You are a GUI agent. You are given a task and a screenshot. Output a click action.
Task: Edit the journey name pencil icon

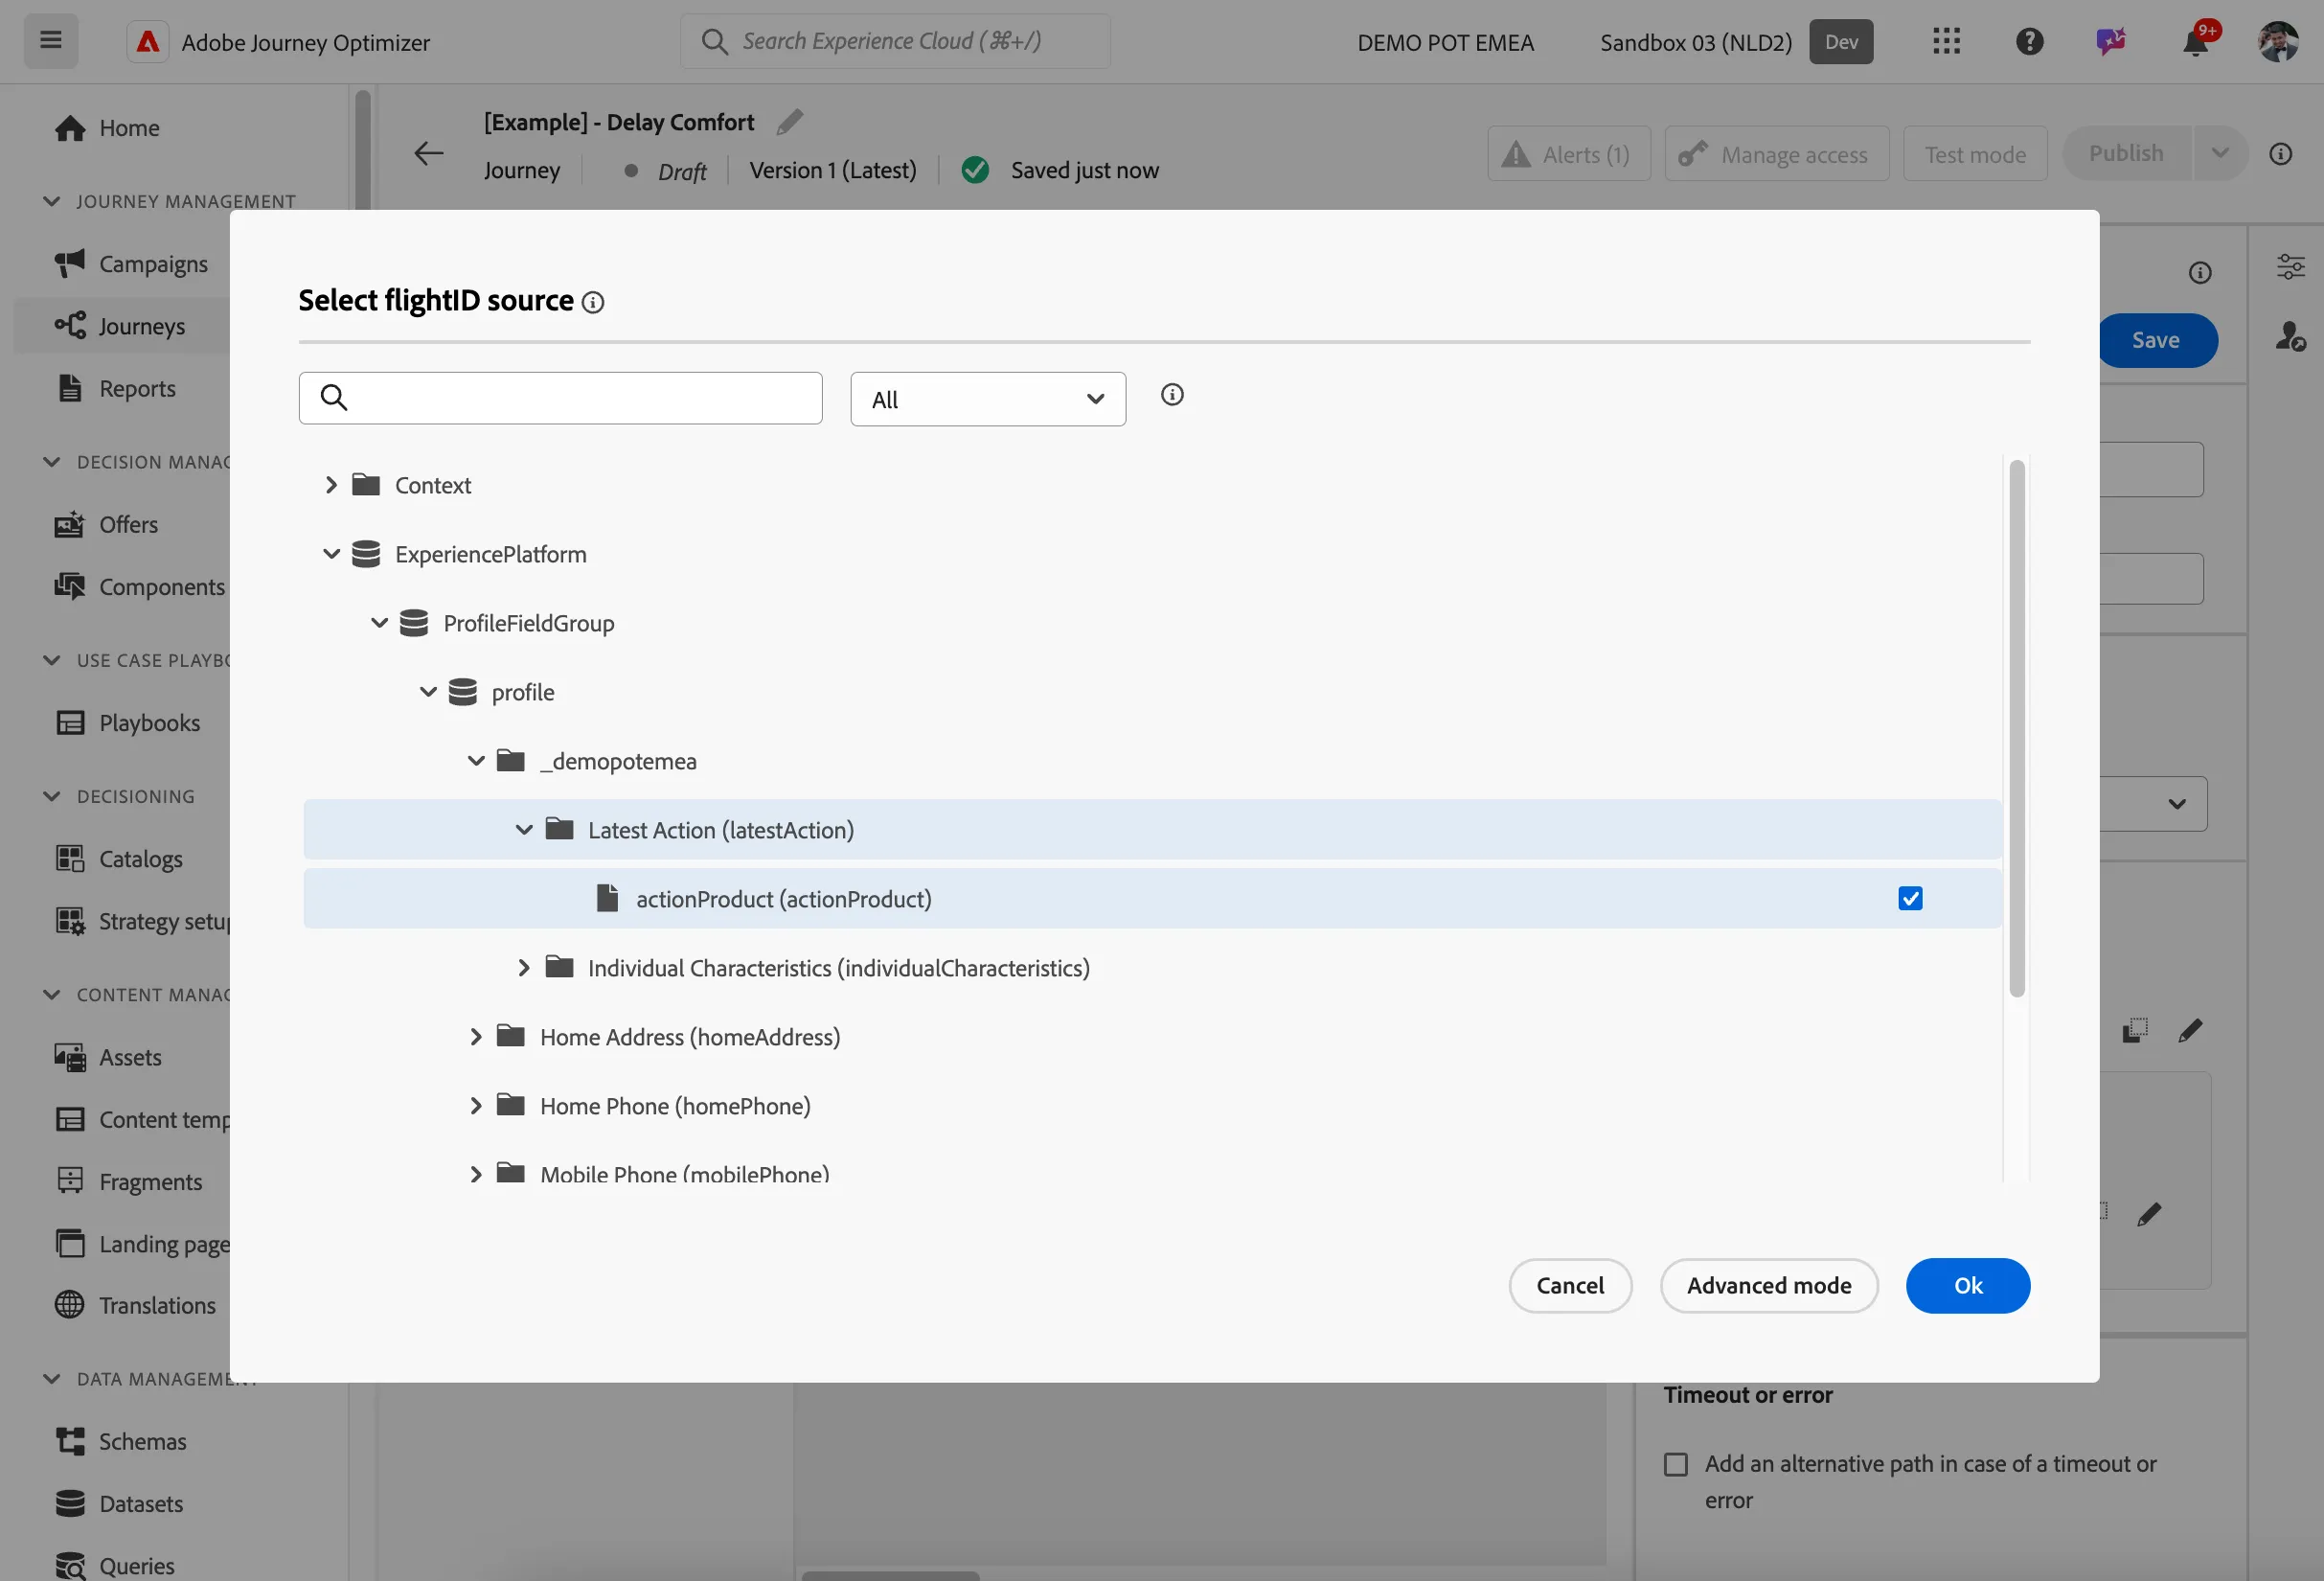click(790, 122)
